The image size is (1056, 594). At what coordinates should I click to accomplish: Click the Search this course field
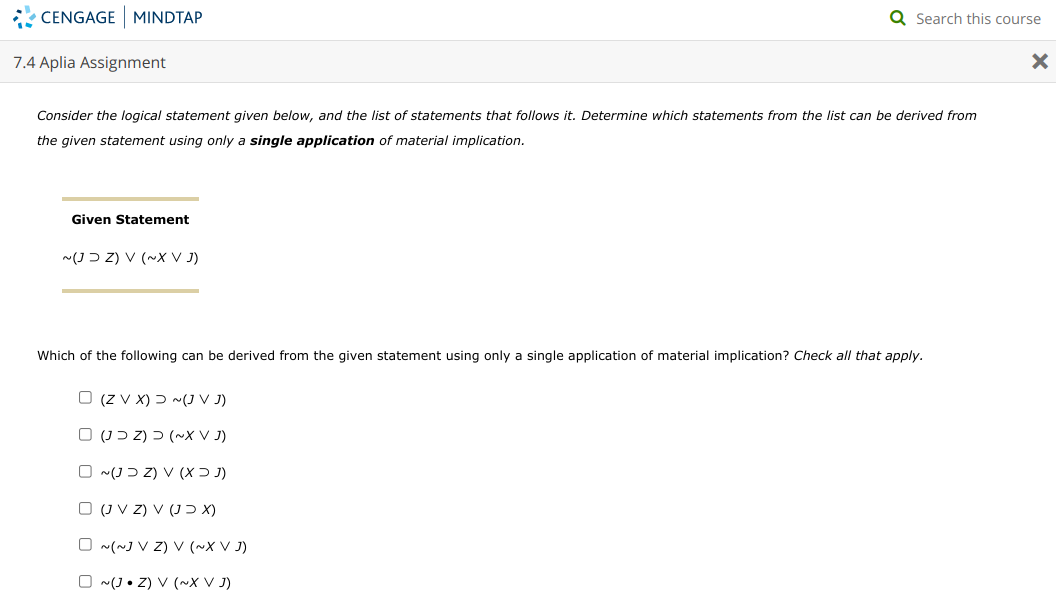(x=978, y=18)
